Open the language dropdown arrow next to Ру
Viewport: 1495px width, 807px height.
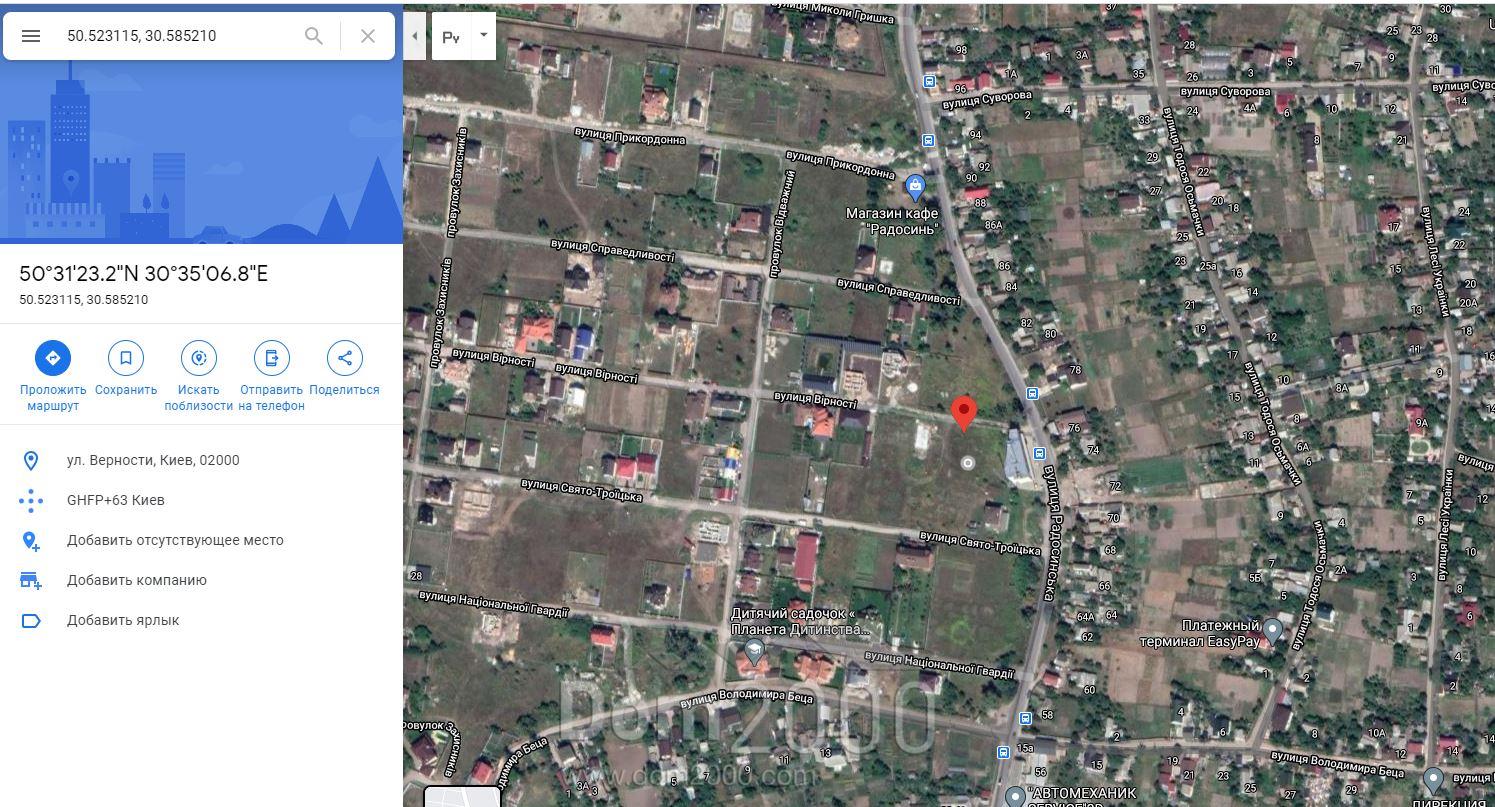(x=483, y=35)
